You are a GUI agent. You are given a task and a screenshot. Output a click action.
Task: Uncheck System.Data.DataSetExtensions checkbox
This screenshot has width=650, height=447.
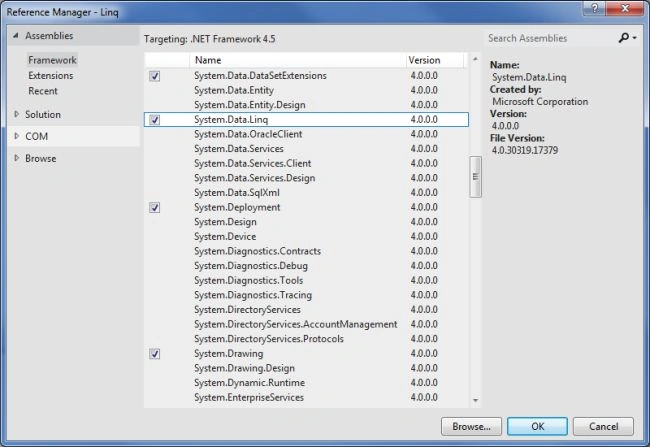(x=155, y=76)
